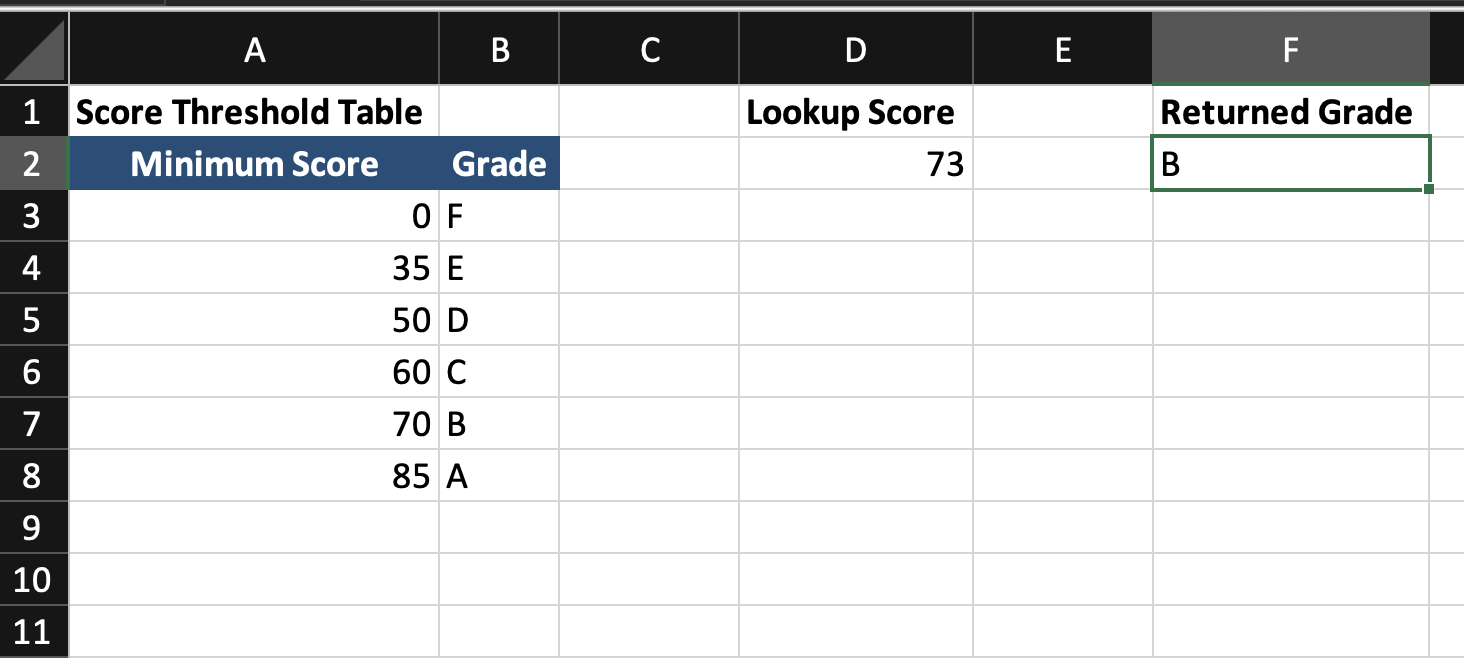1464x658 pixels.
Task: Select column A header
Action: pos(254,50)
